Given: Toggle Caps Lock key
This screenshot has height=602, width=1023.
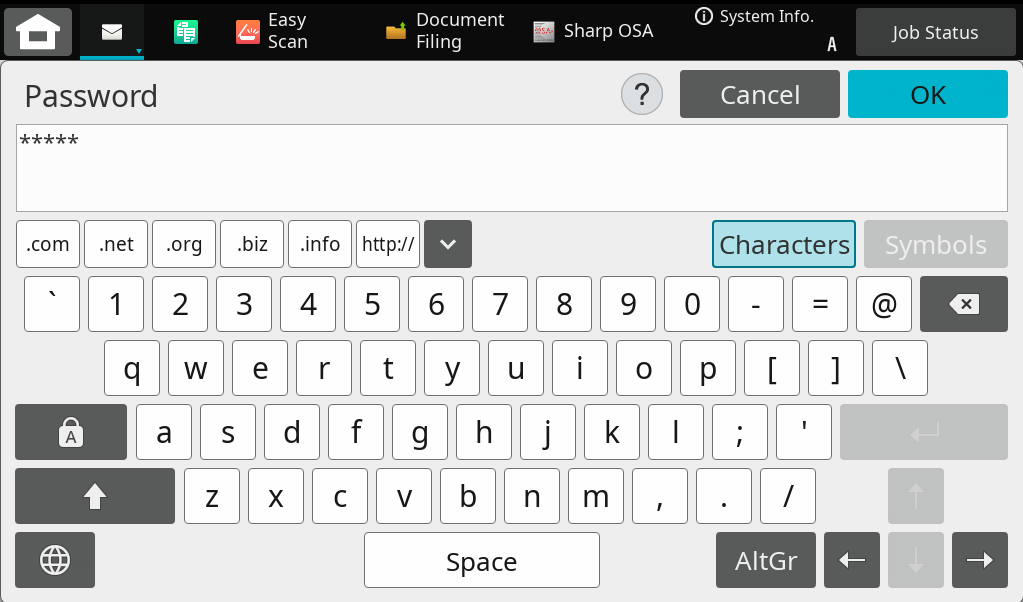Looking at the screenshot, I should tap(71, 432).
